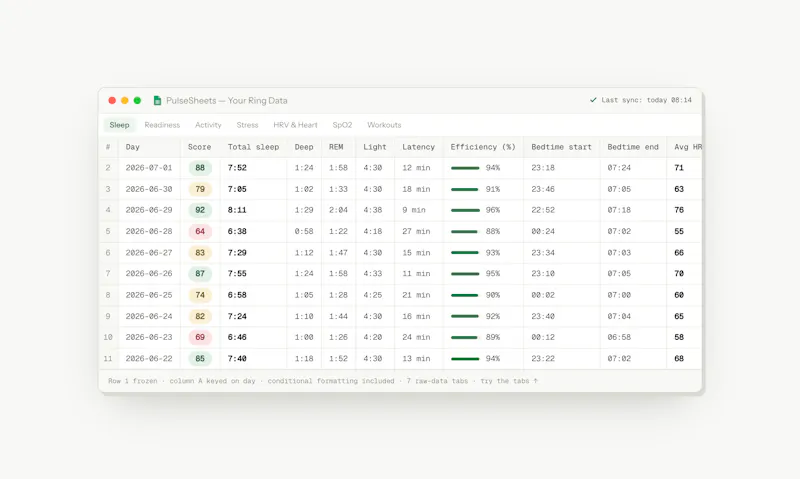The image size is (800, 479).
Task: Click the green sheets document icon
Action: [x=157, y=100]
